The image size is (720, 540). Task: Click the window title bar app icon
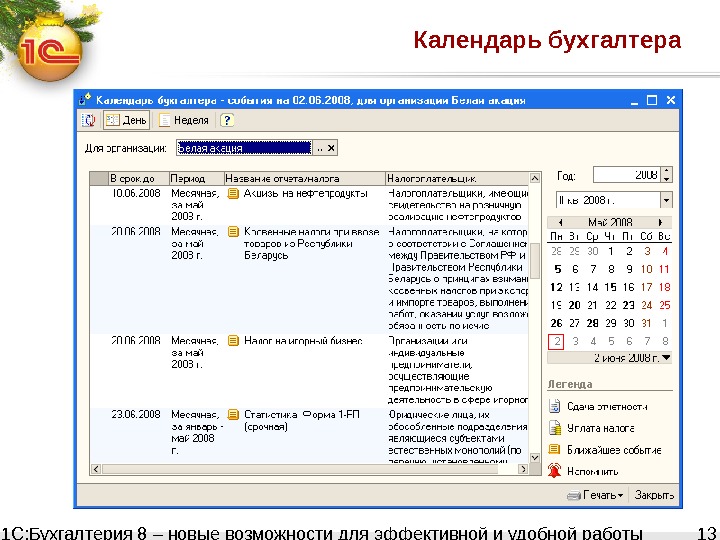tap(86, 100)
